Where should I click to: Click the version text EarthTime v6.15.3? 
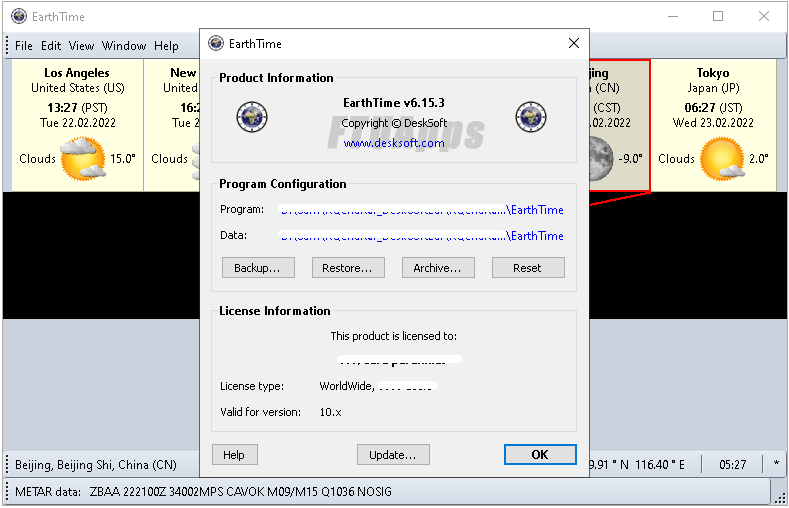click(394, 103)
